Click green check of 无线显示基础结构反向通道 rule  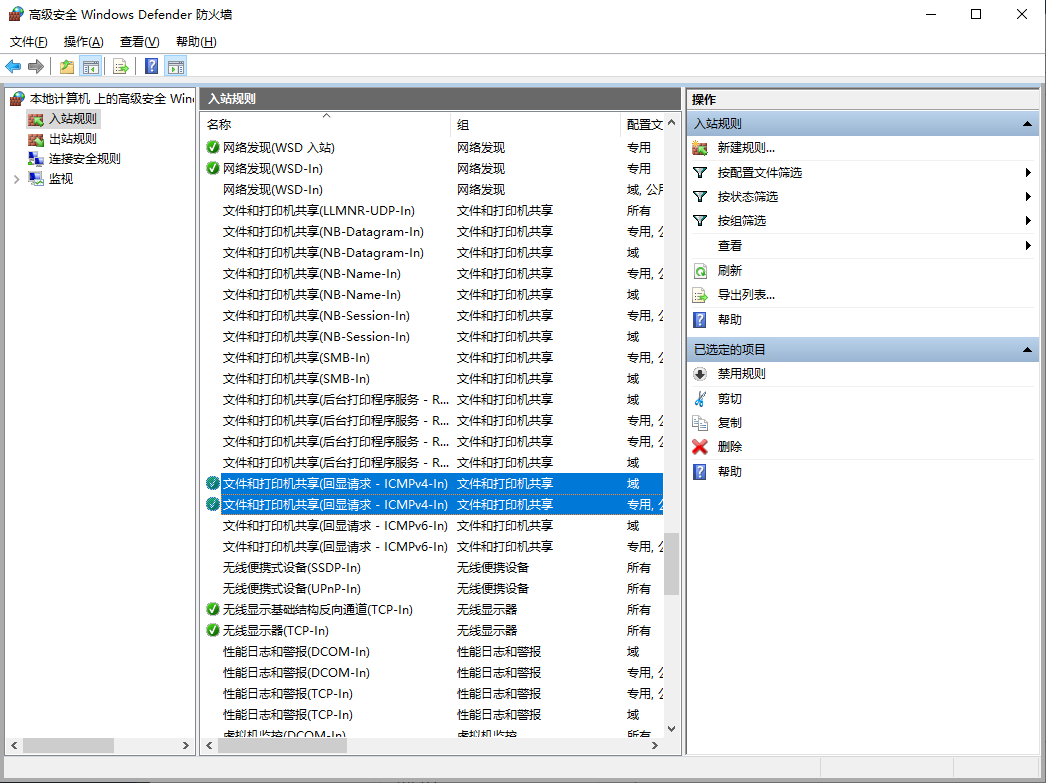pos(213,610)
